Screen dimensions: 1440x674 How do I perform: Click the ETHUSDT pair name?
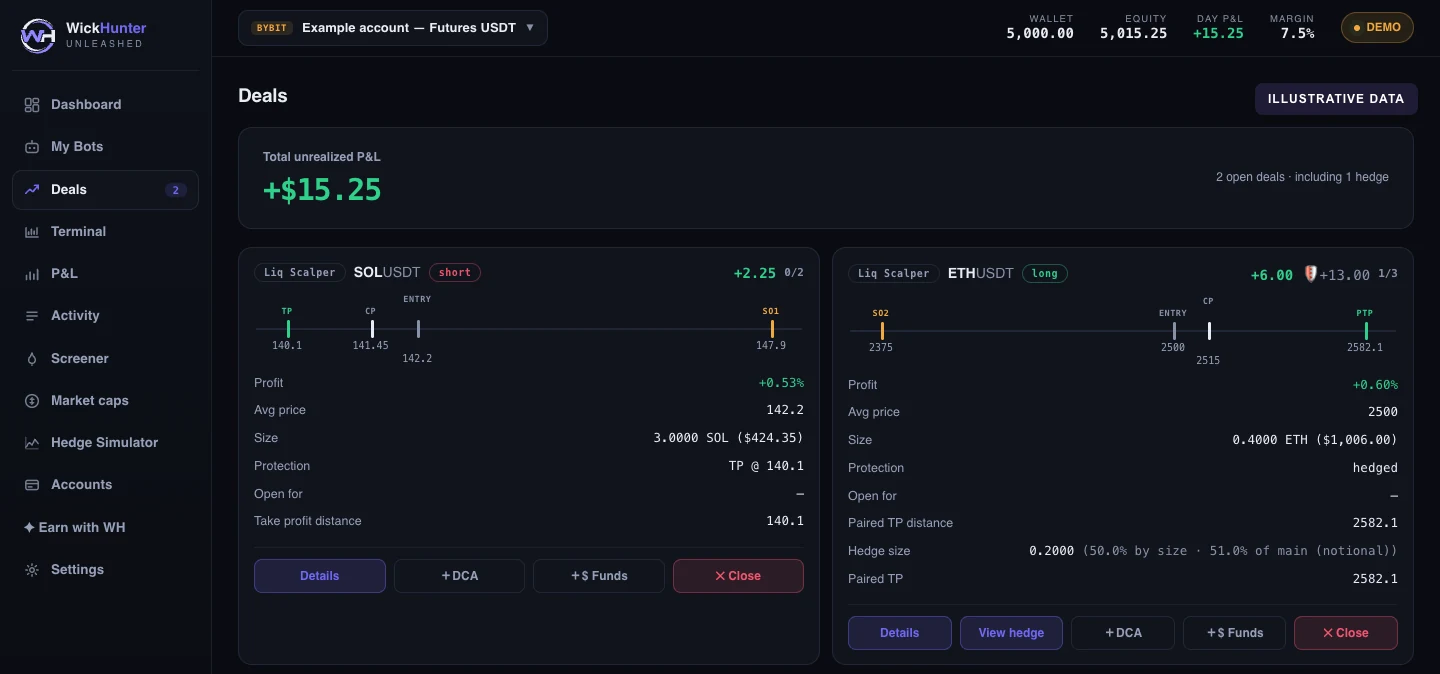981,274
